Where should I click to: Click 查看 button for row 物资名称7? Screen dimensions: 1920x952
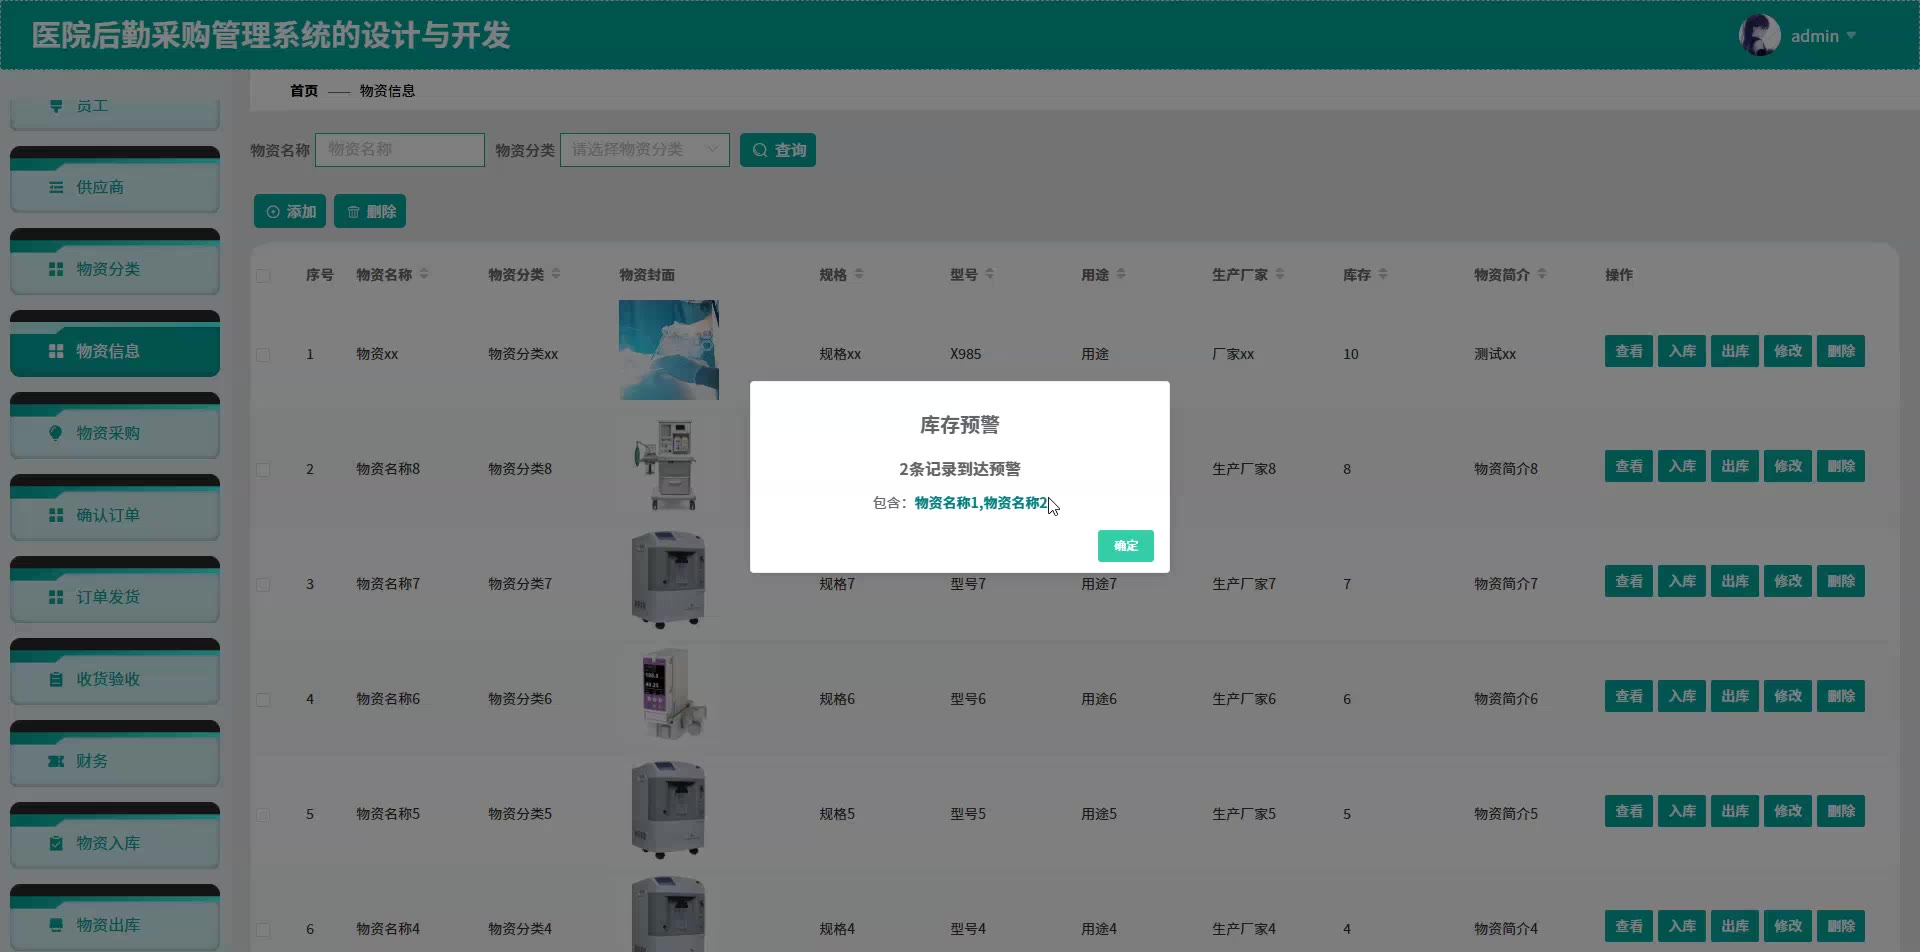click(1629, 581)
